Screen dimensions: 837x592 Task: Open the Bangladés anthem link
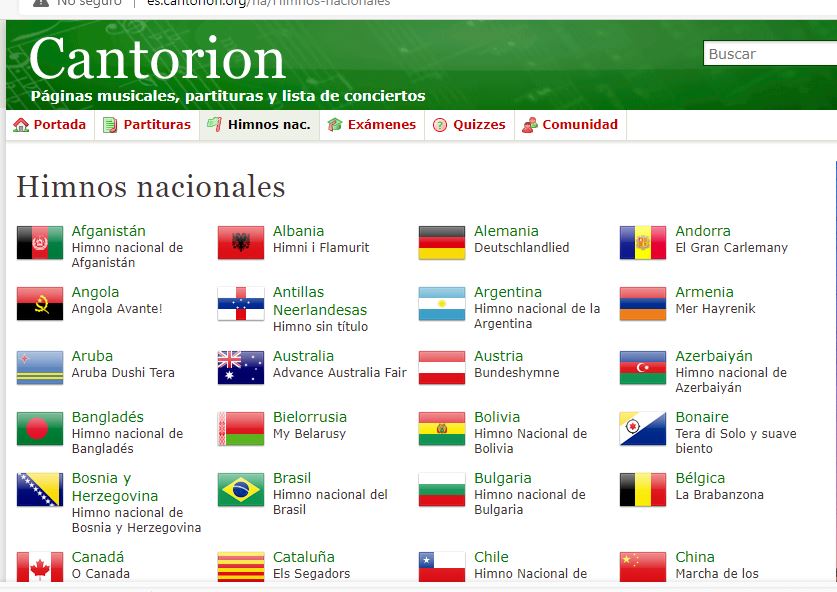pyautogui.click(x=107, y=417)
